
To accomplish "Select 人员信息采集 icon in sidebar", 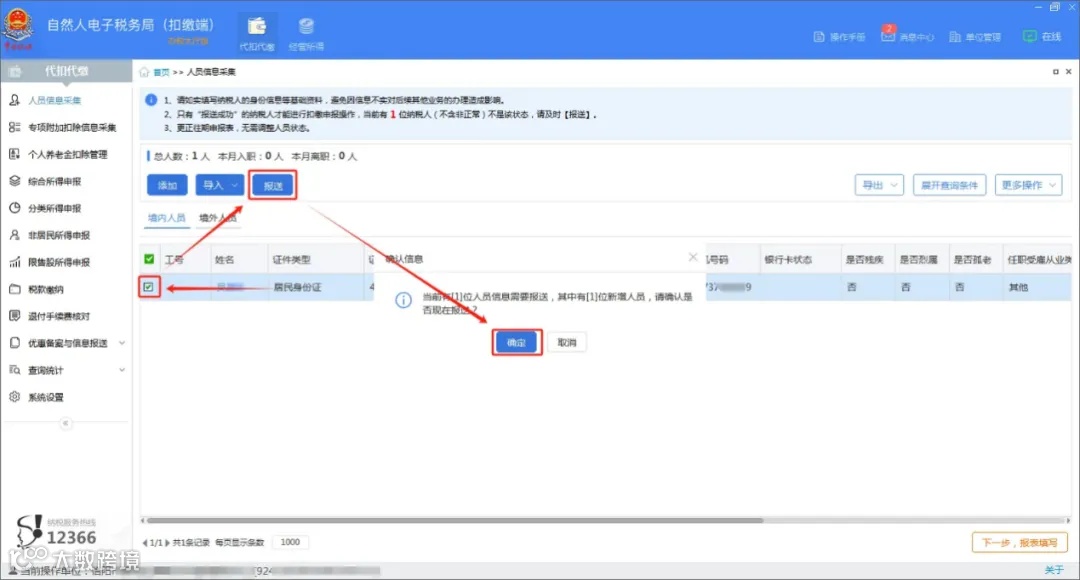I will [14, 100].
